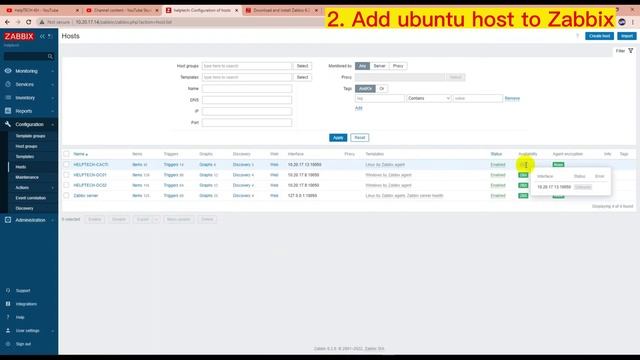Click the hide sidebar icon beside the collapse arrows

click(x=50, y=36)
